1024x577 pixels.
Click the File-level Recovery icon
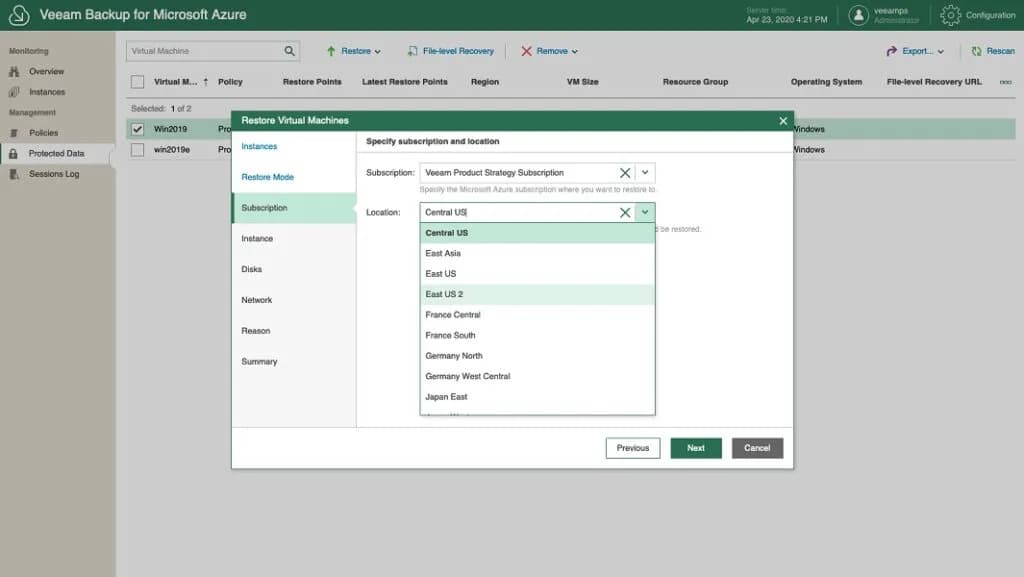pyautogui.click(x=413, y=51)
